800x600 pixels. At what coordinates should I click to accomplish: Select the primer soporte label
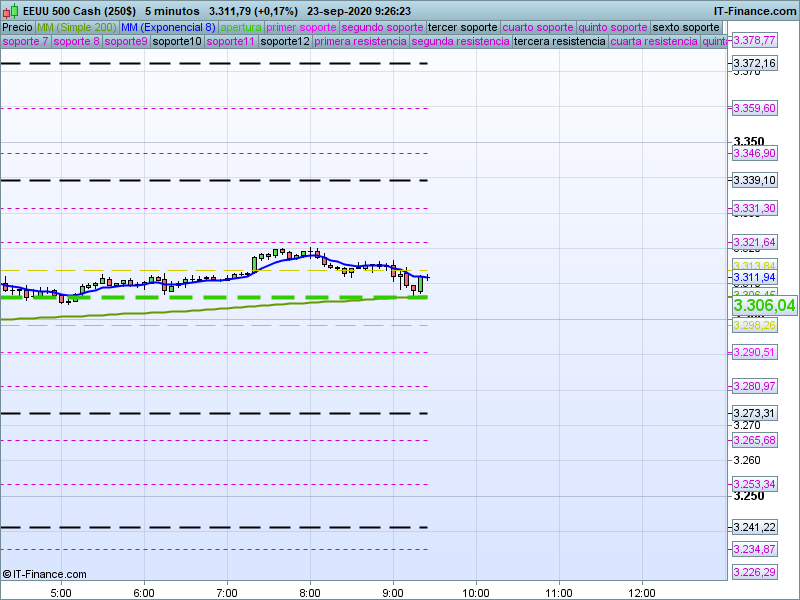(x=302, y=27)
